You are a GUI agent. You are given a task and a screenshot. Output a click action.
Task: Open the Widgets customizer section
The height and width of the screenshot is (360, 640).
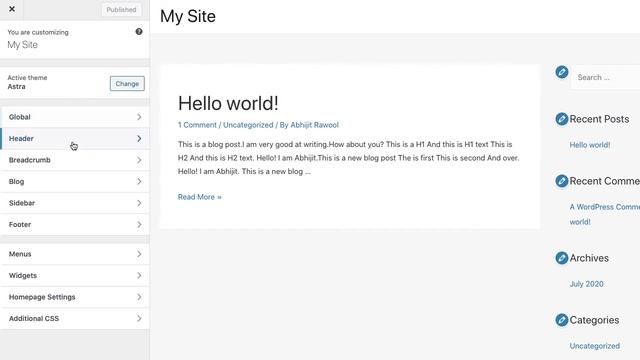click(x=75, y=276)
